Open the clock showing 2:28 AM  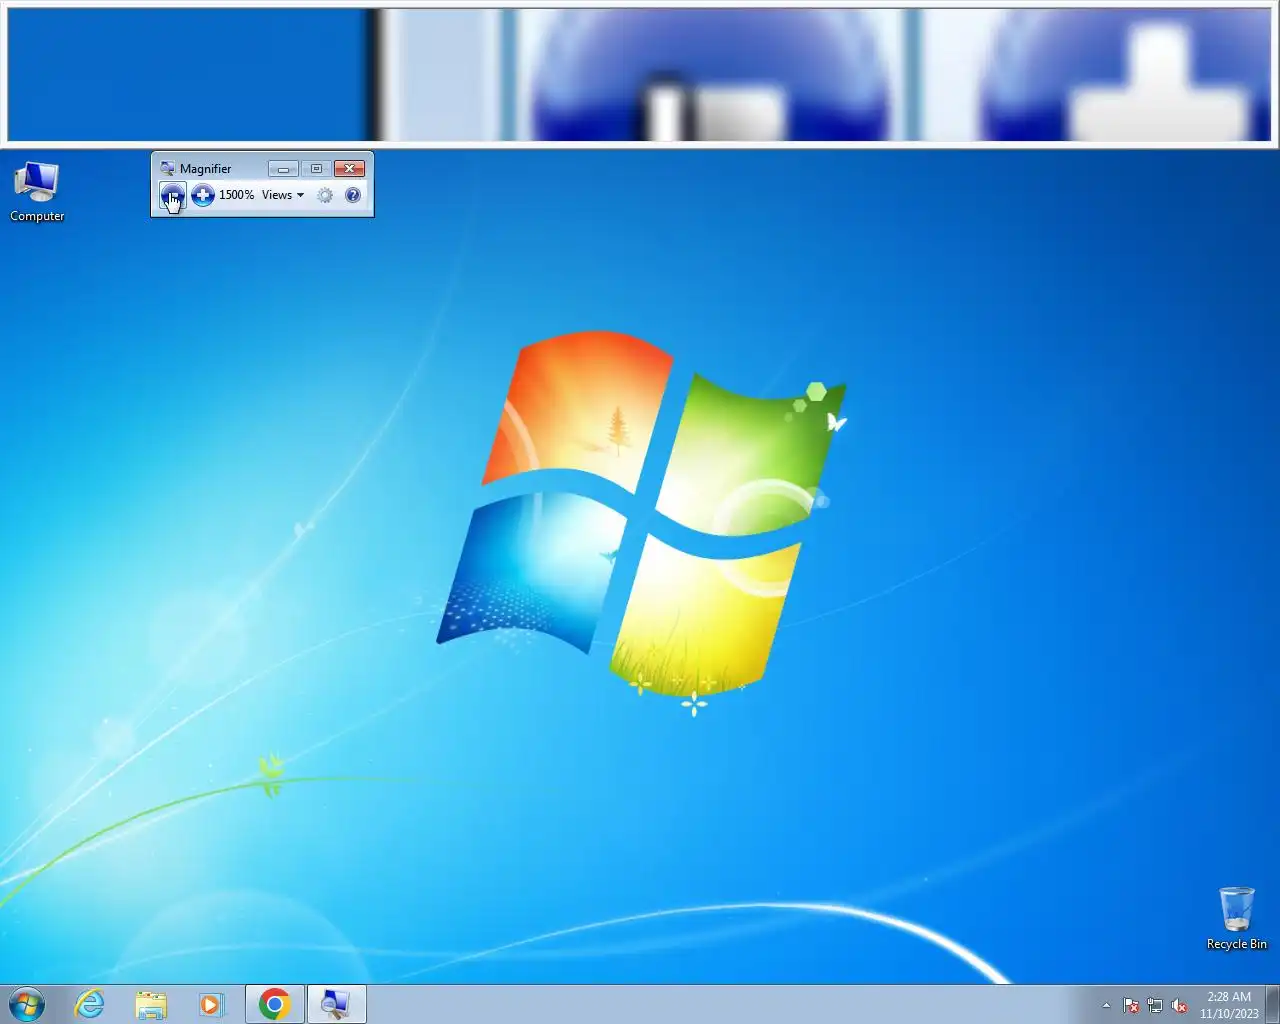point(1229,1005)
